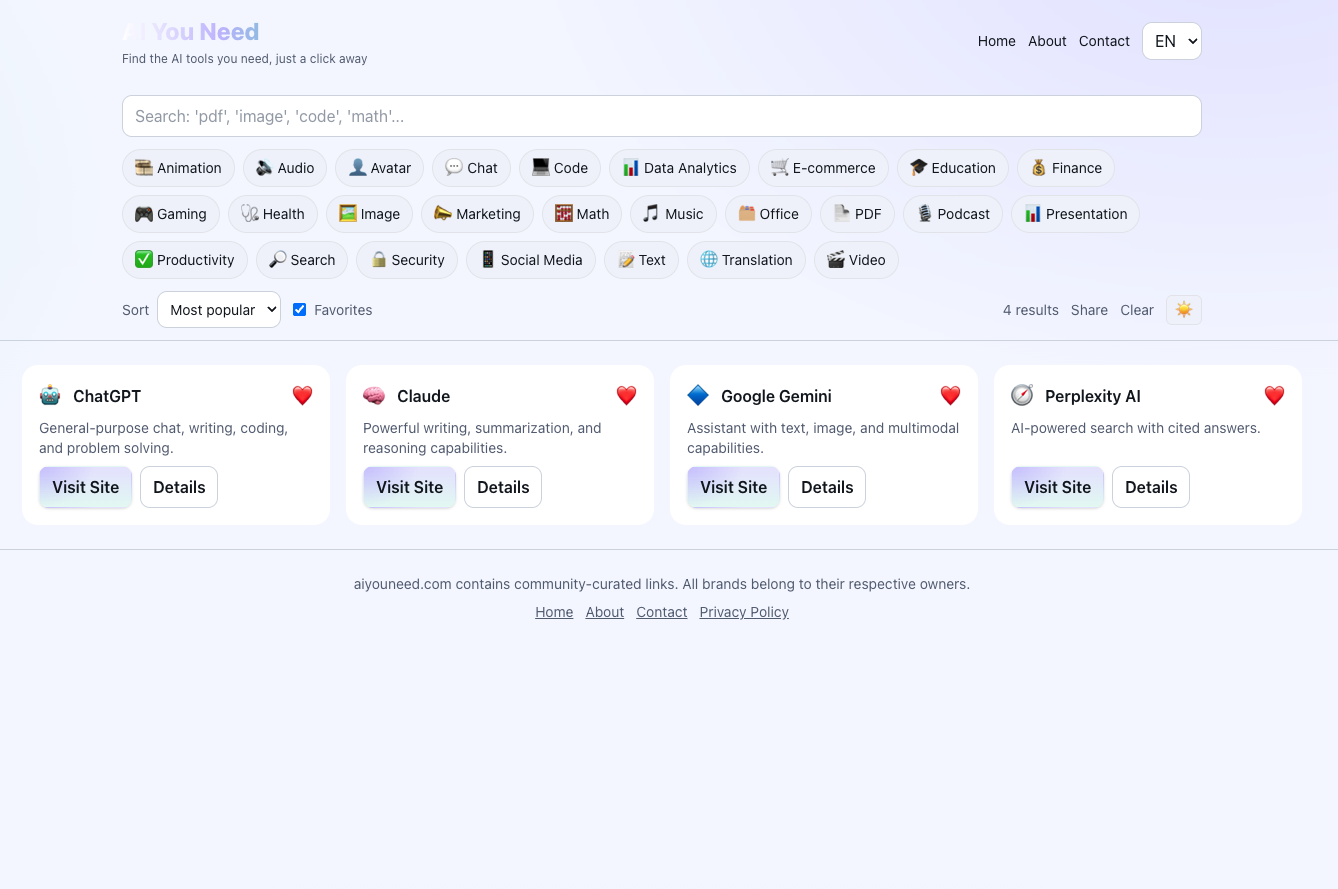The image size is (1338, 889).
Task: Click the '4 results' count text
Action: (x=1031, y=310)
